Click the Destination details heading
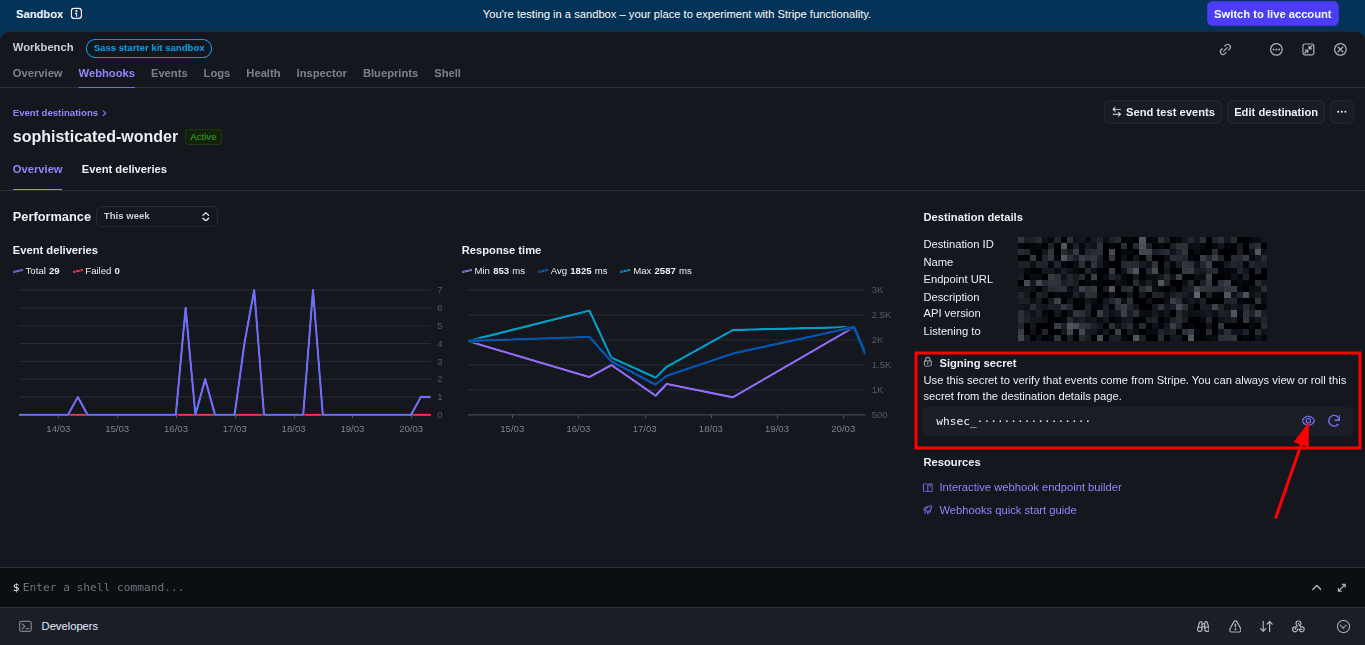 [973, 217]
